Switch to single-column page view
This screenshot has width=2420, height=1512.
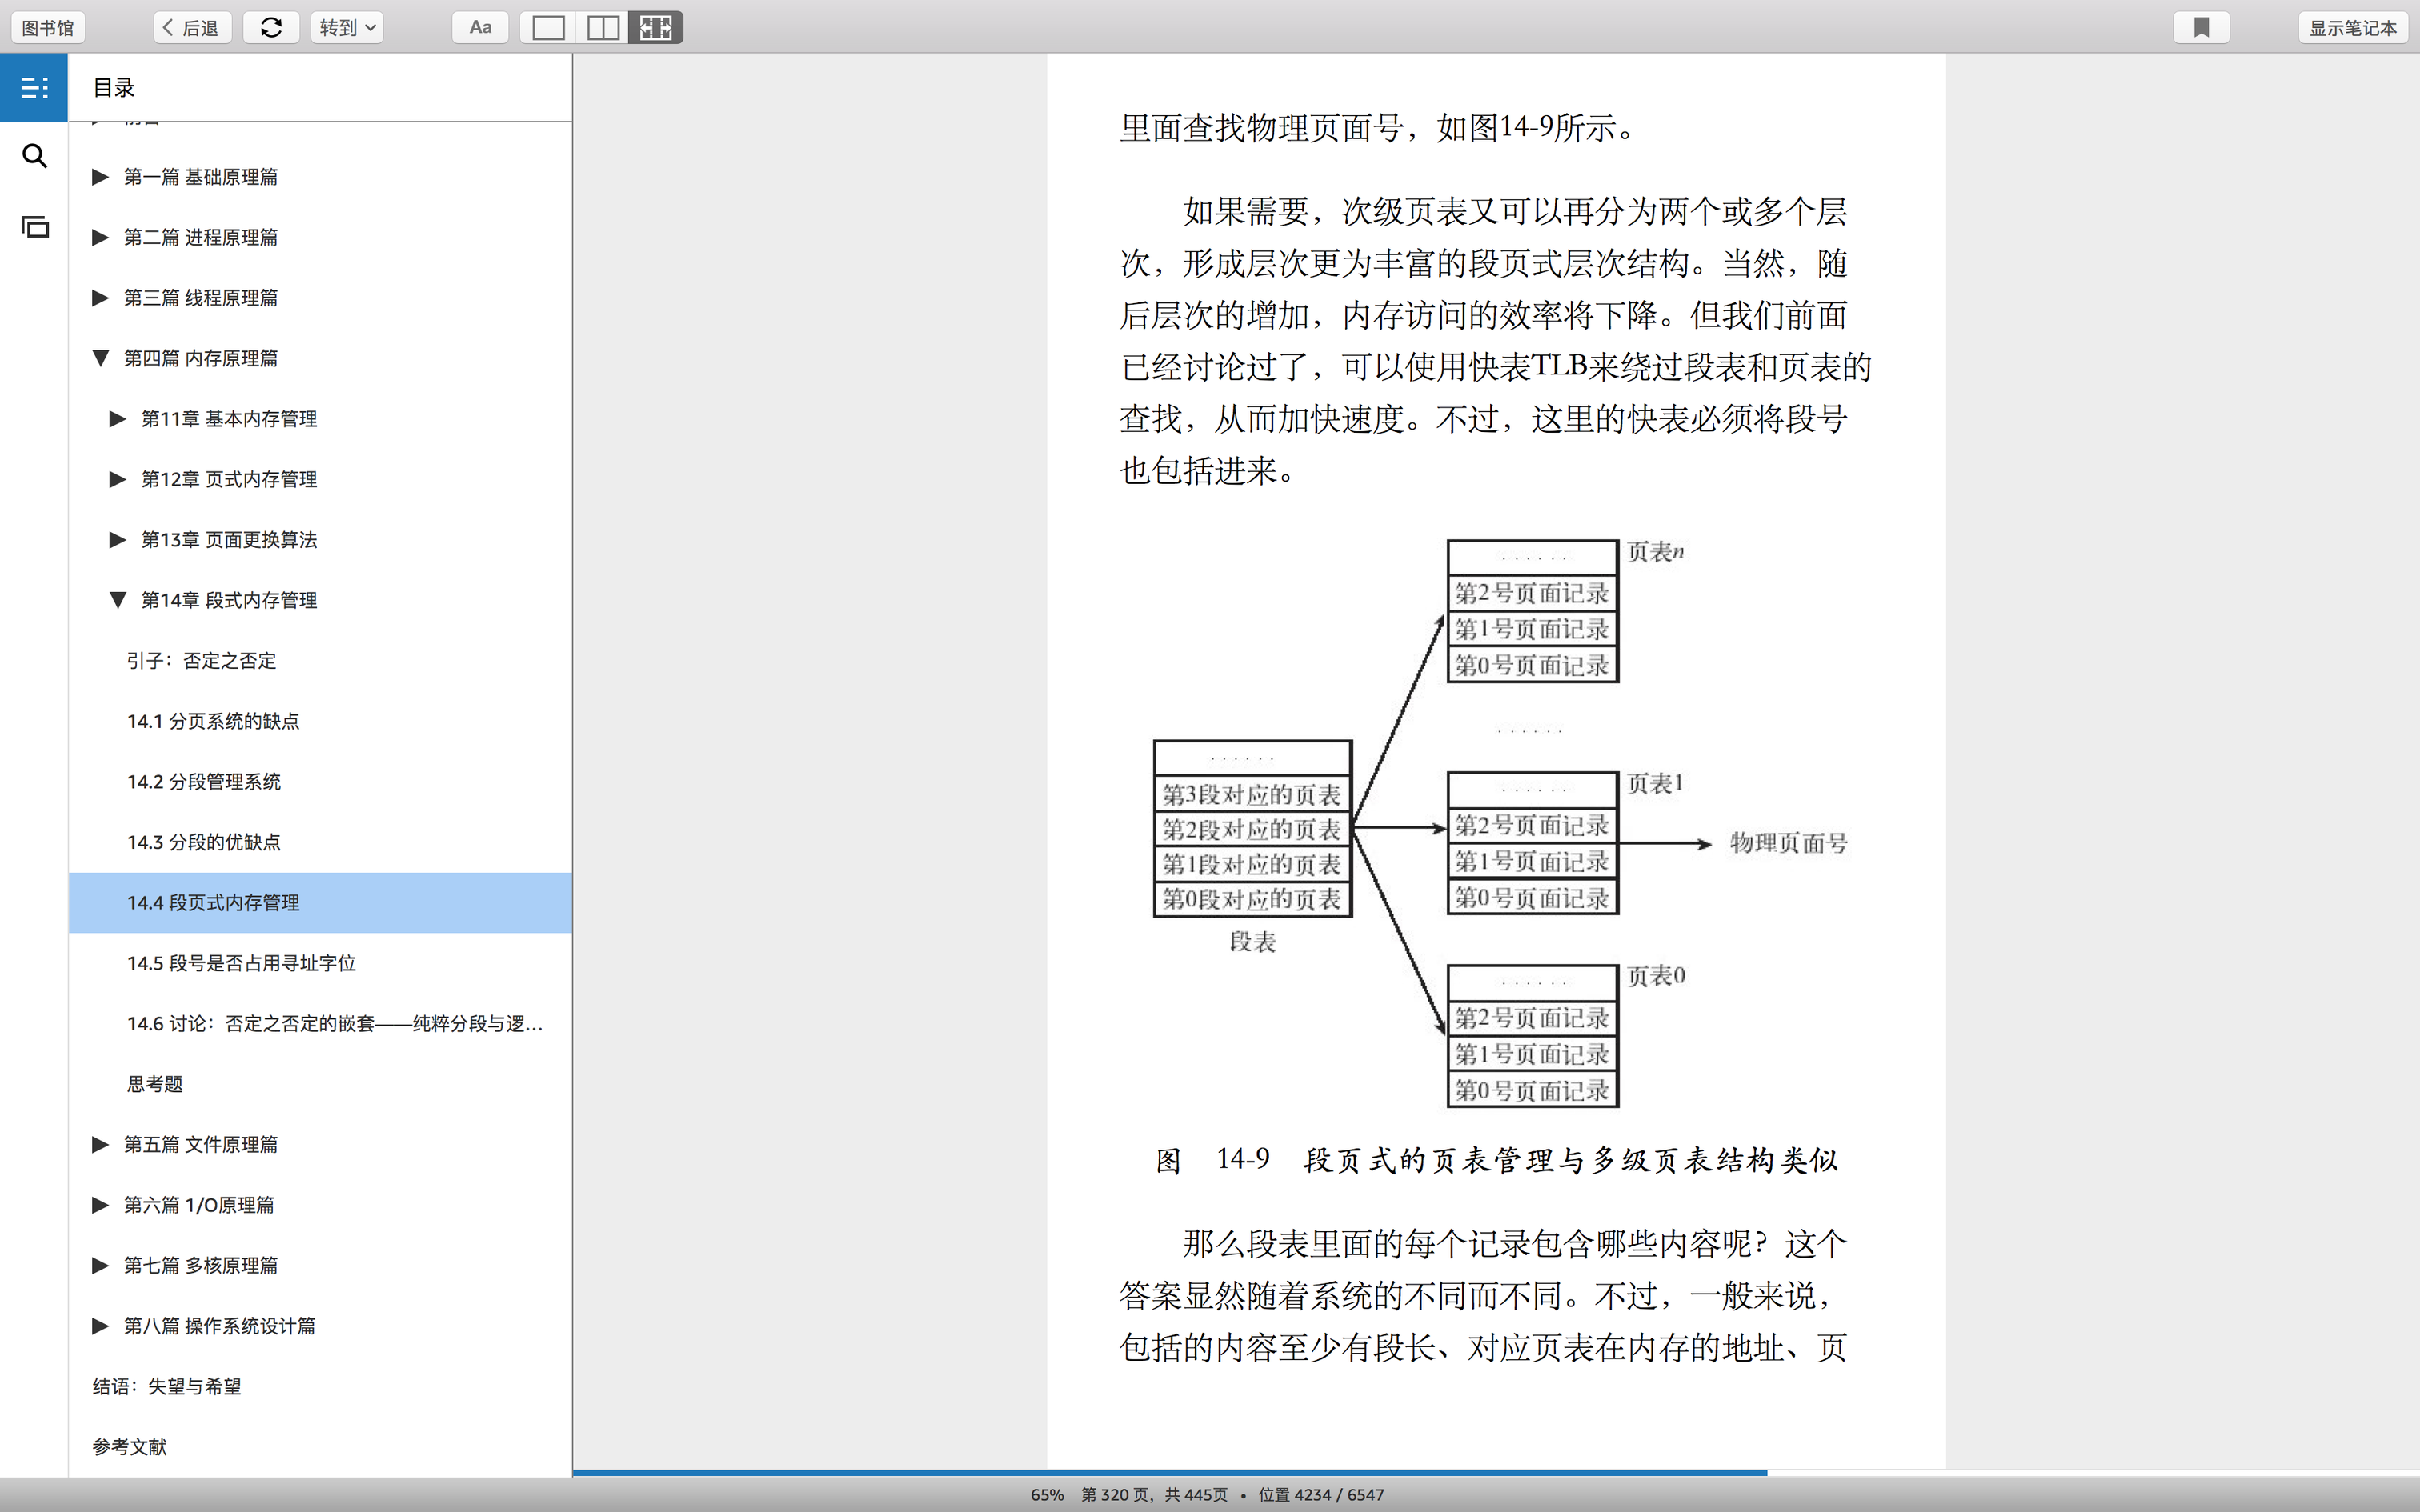click(x=548, y=28)
